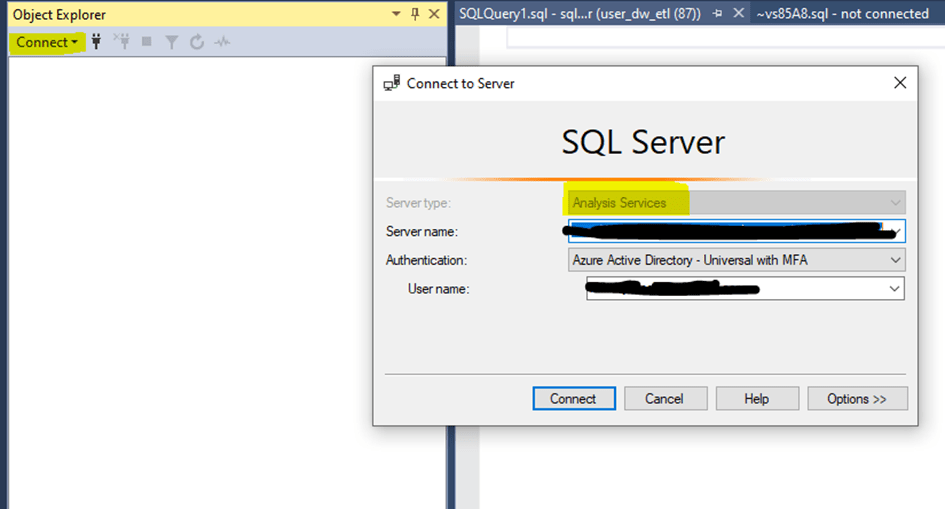Toggle the Object Explorer auto-hide pin
The width and height of the screenshot is (945, 509).
point(415,14)
